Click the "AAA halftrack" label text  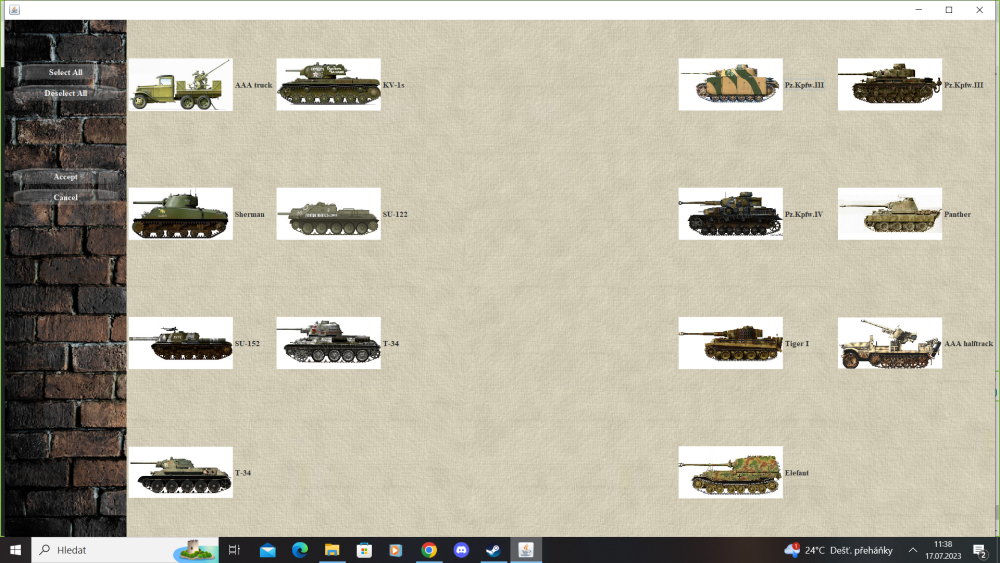(968, 344)
